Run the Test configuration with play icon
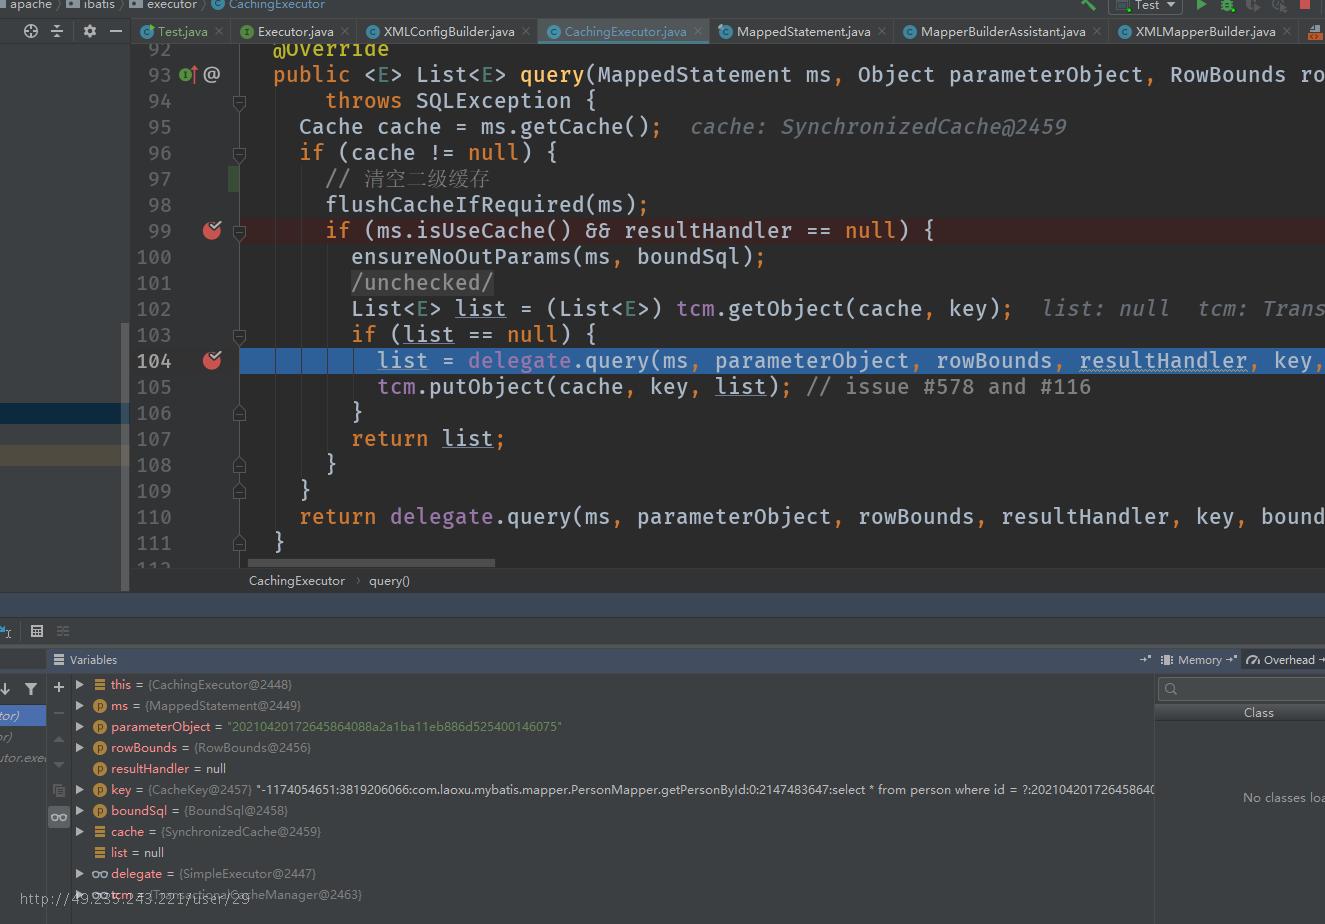 tap(1201, 5)
